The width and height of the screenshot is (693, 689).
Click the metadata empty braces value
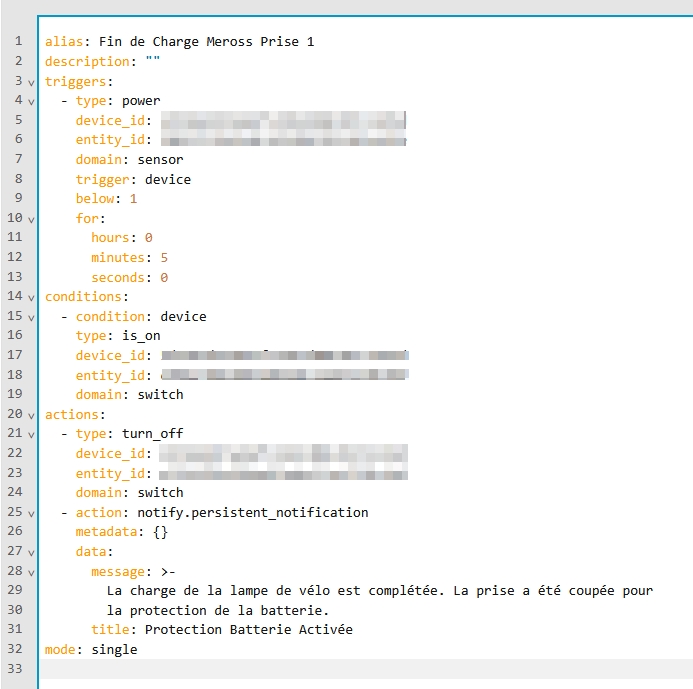pos(160,532)
